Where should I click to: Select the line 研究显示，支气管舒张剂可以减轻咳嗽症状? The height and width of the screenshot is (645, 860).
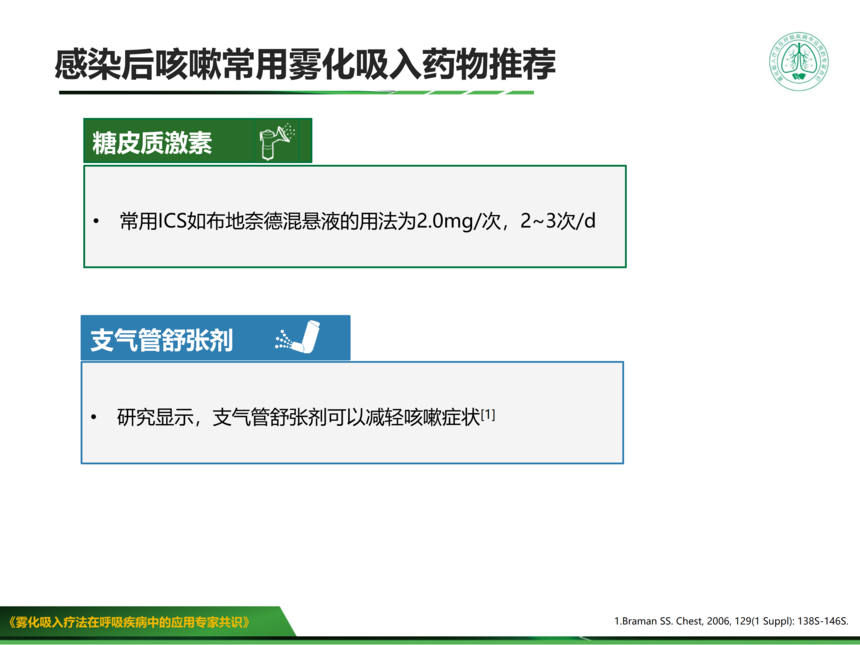click(x=298, y=417)
